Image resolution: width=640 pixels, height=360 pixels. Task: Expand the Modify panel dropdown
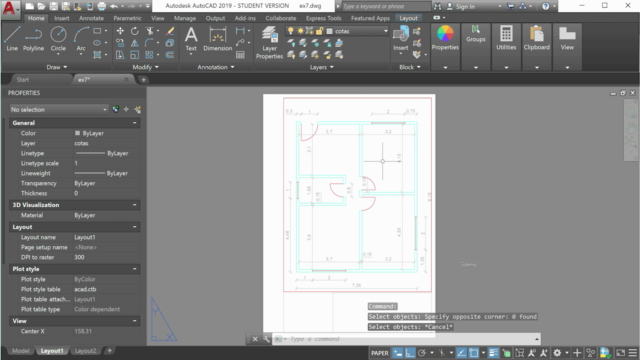[x=146, y=67]
